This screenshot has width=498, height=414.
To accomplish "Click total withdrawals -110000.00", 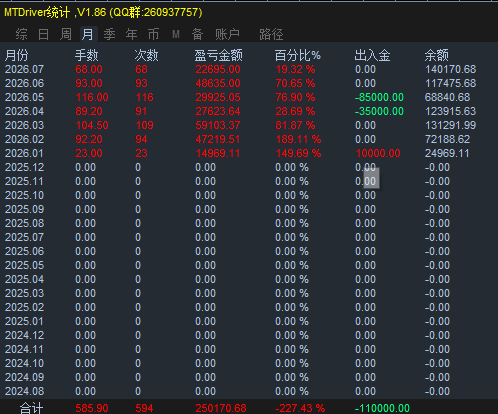I will (x=382, y=408).
